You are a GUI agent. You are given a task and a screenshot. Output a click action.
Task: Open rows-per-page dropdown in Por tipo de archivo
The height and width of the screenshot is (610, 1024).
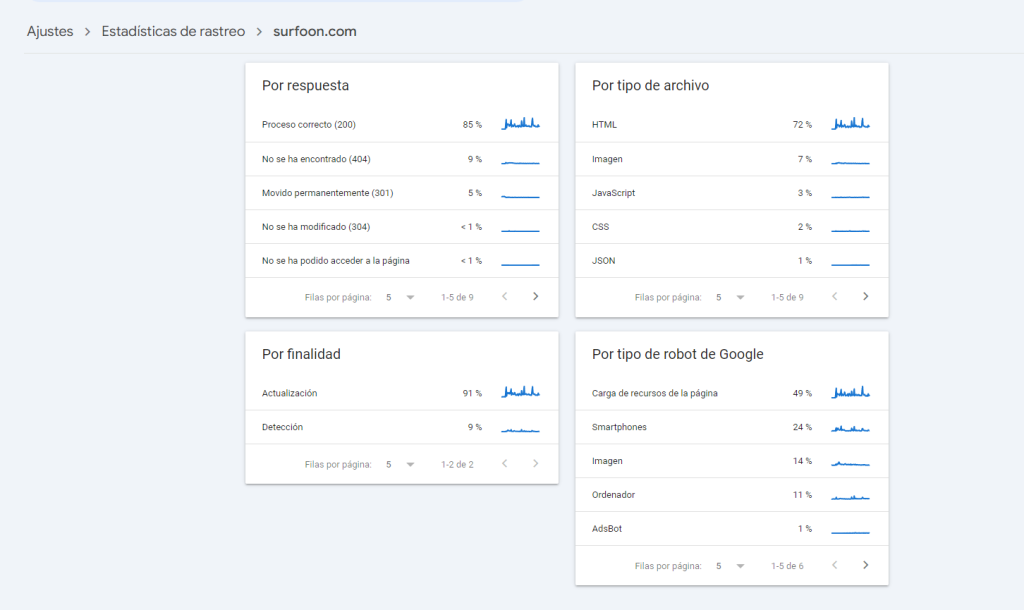click(729, 297)
